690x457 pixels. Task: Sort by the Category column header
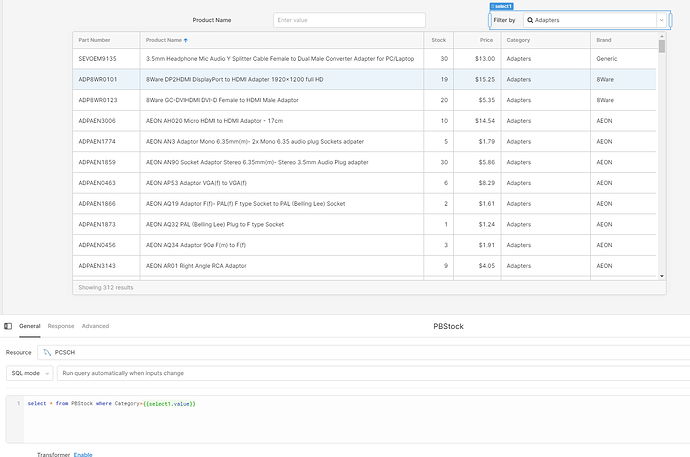pos(546,40)
